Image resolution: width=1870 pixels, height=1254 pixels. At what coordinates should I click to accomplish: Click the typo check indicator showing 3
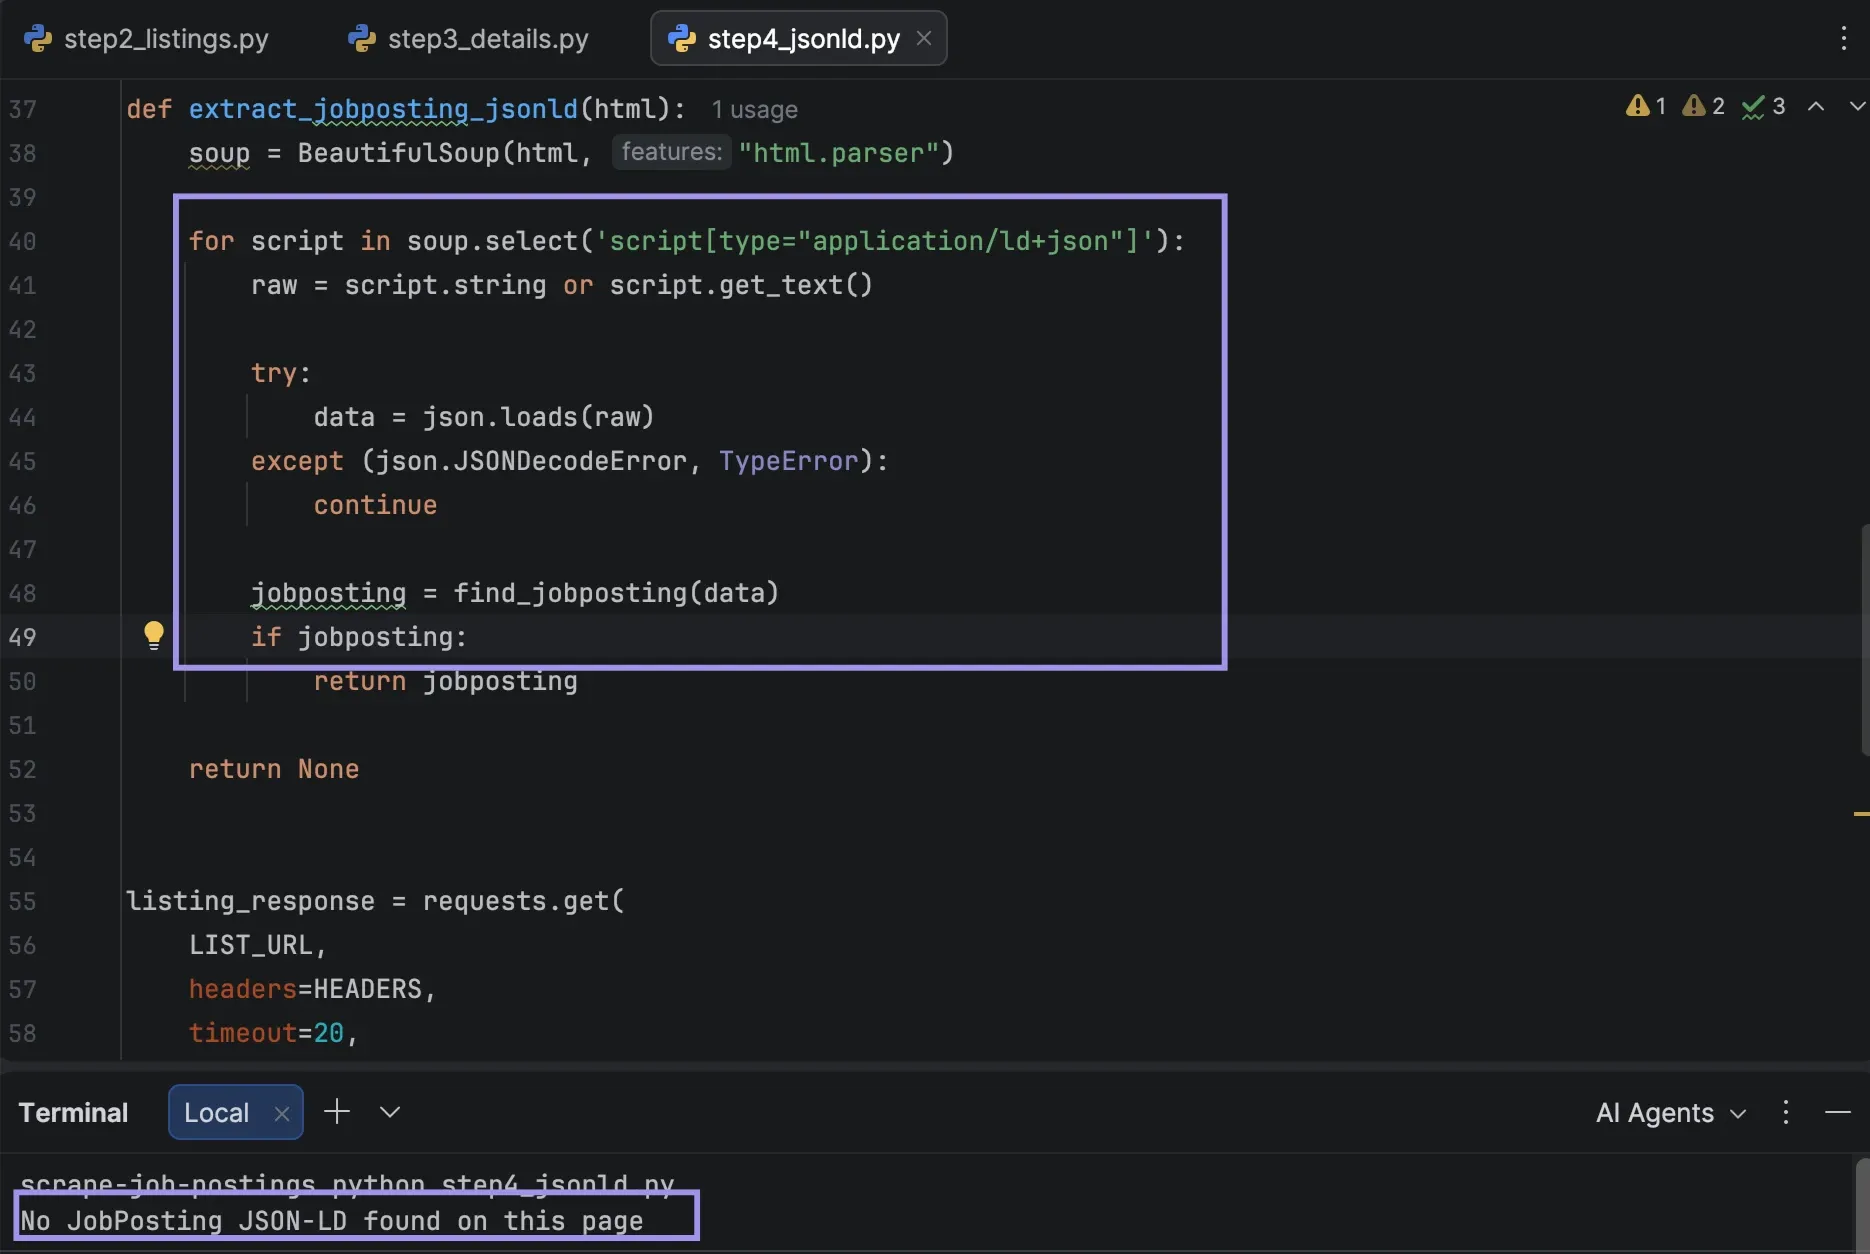click(1763, 106)
